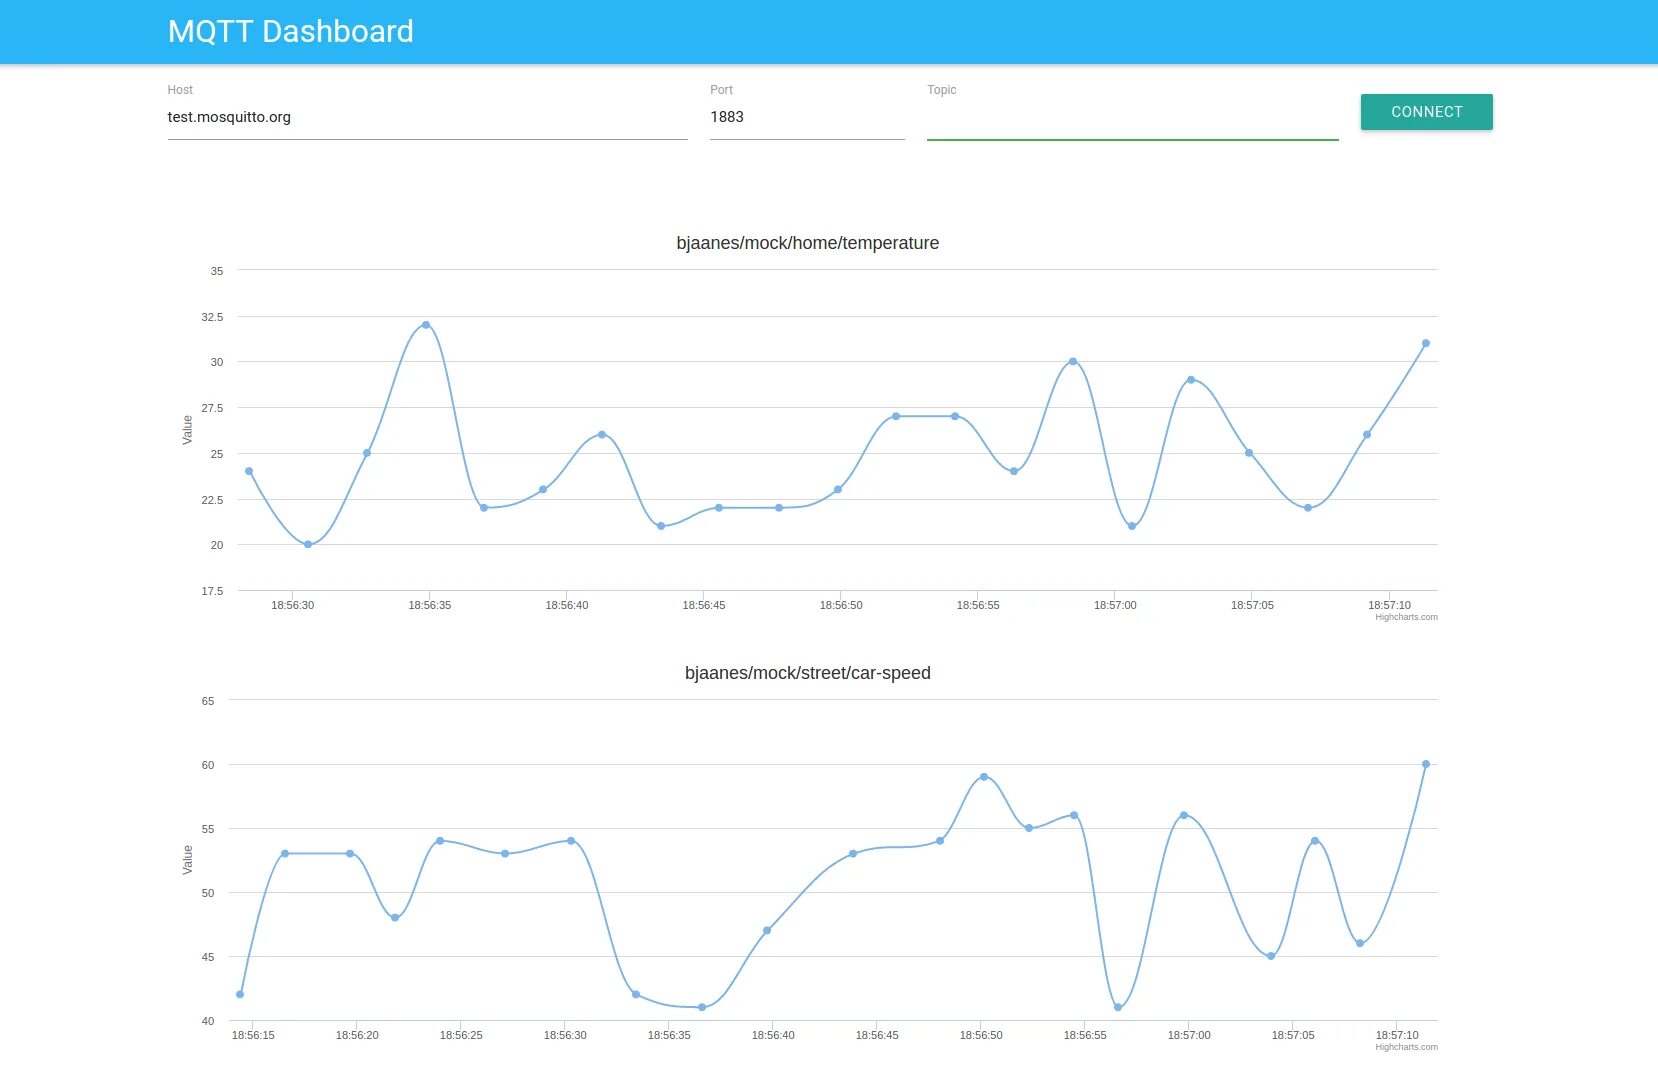This screenshot has height=1092, width=1658.
Task: Click the Value axis title of temperature chart
Action: tap(187, 430)
